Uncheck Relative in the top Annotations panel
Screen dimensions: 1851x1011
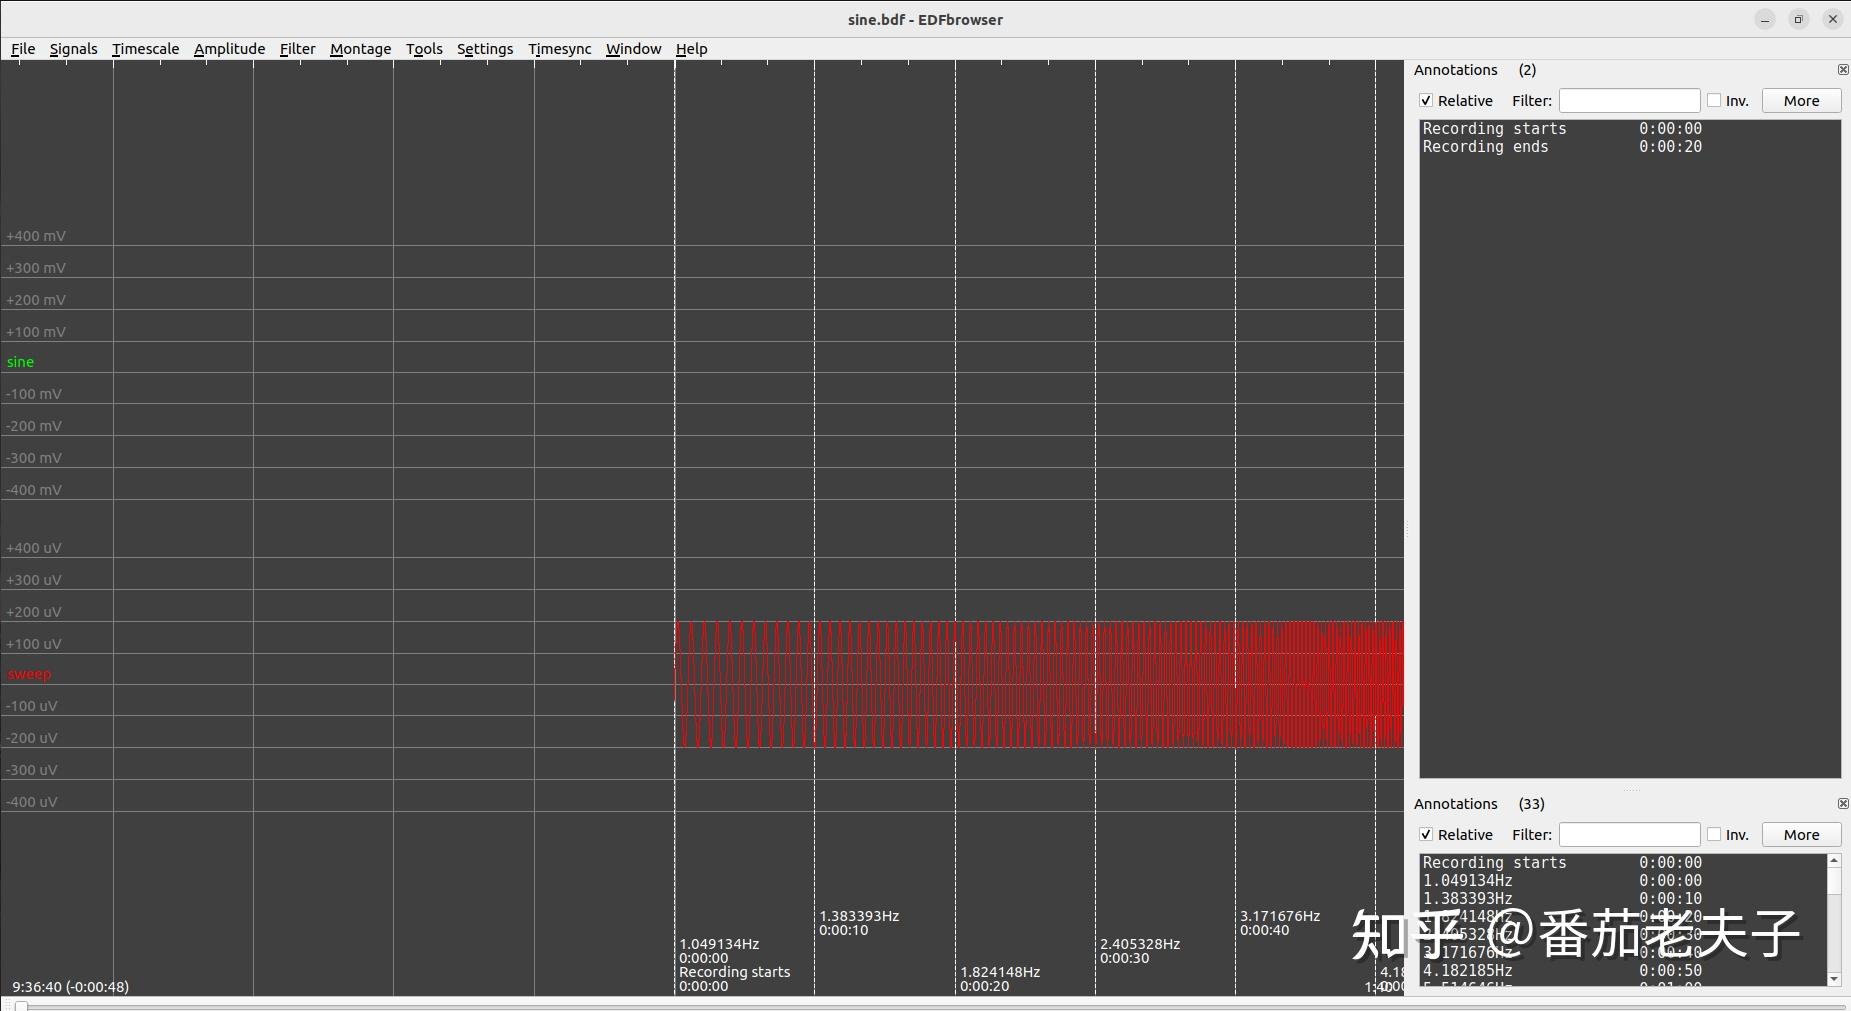(1427, 100)
